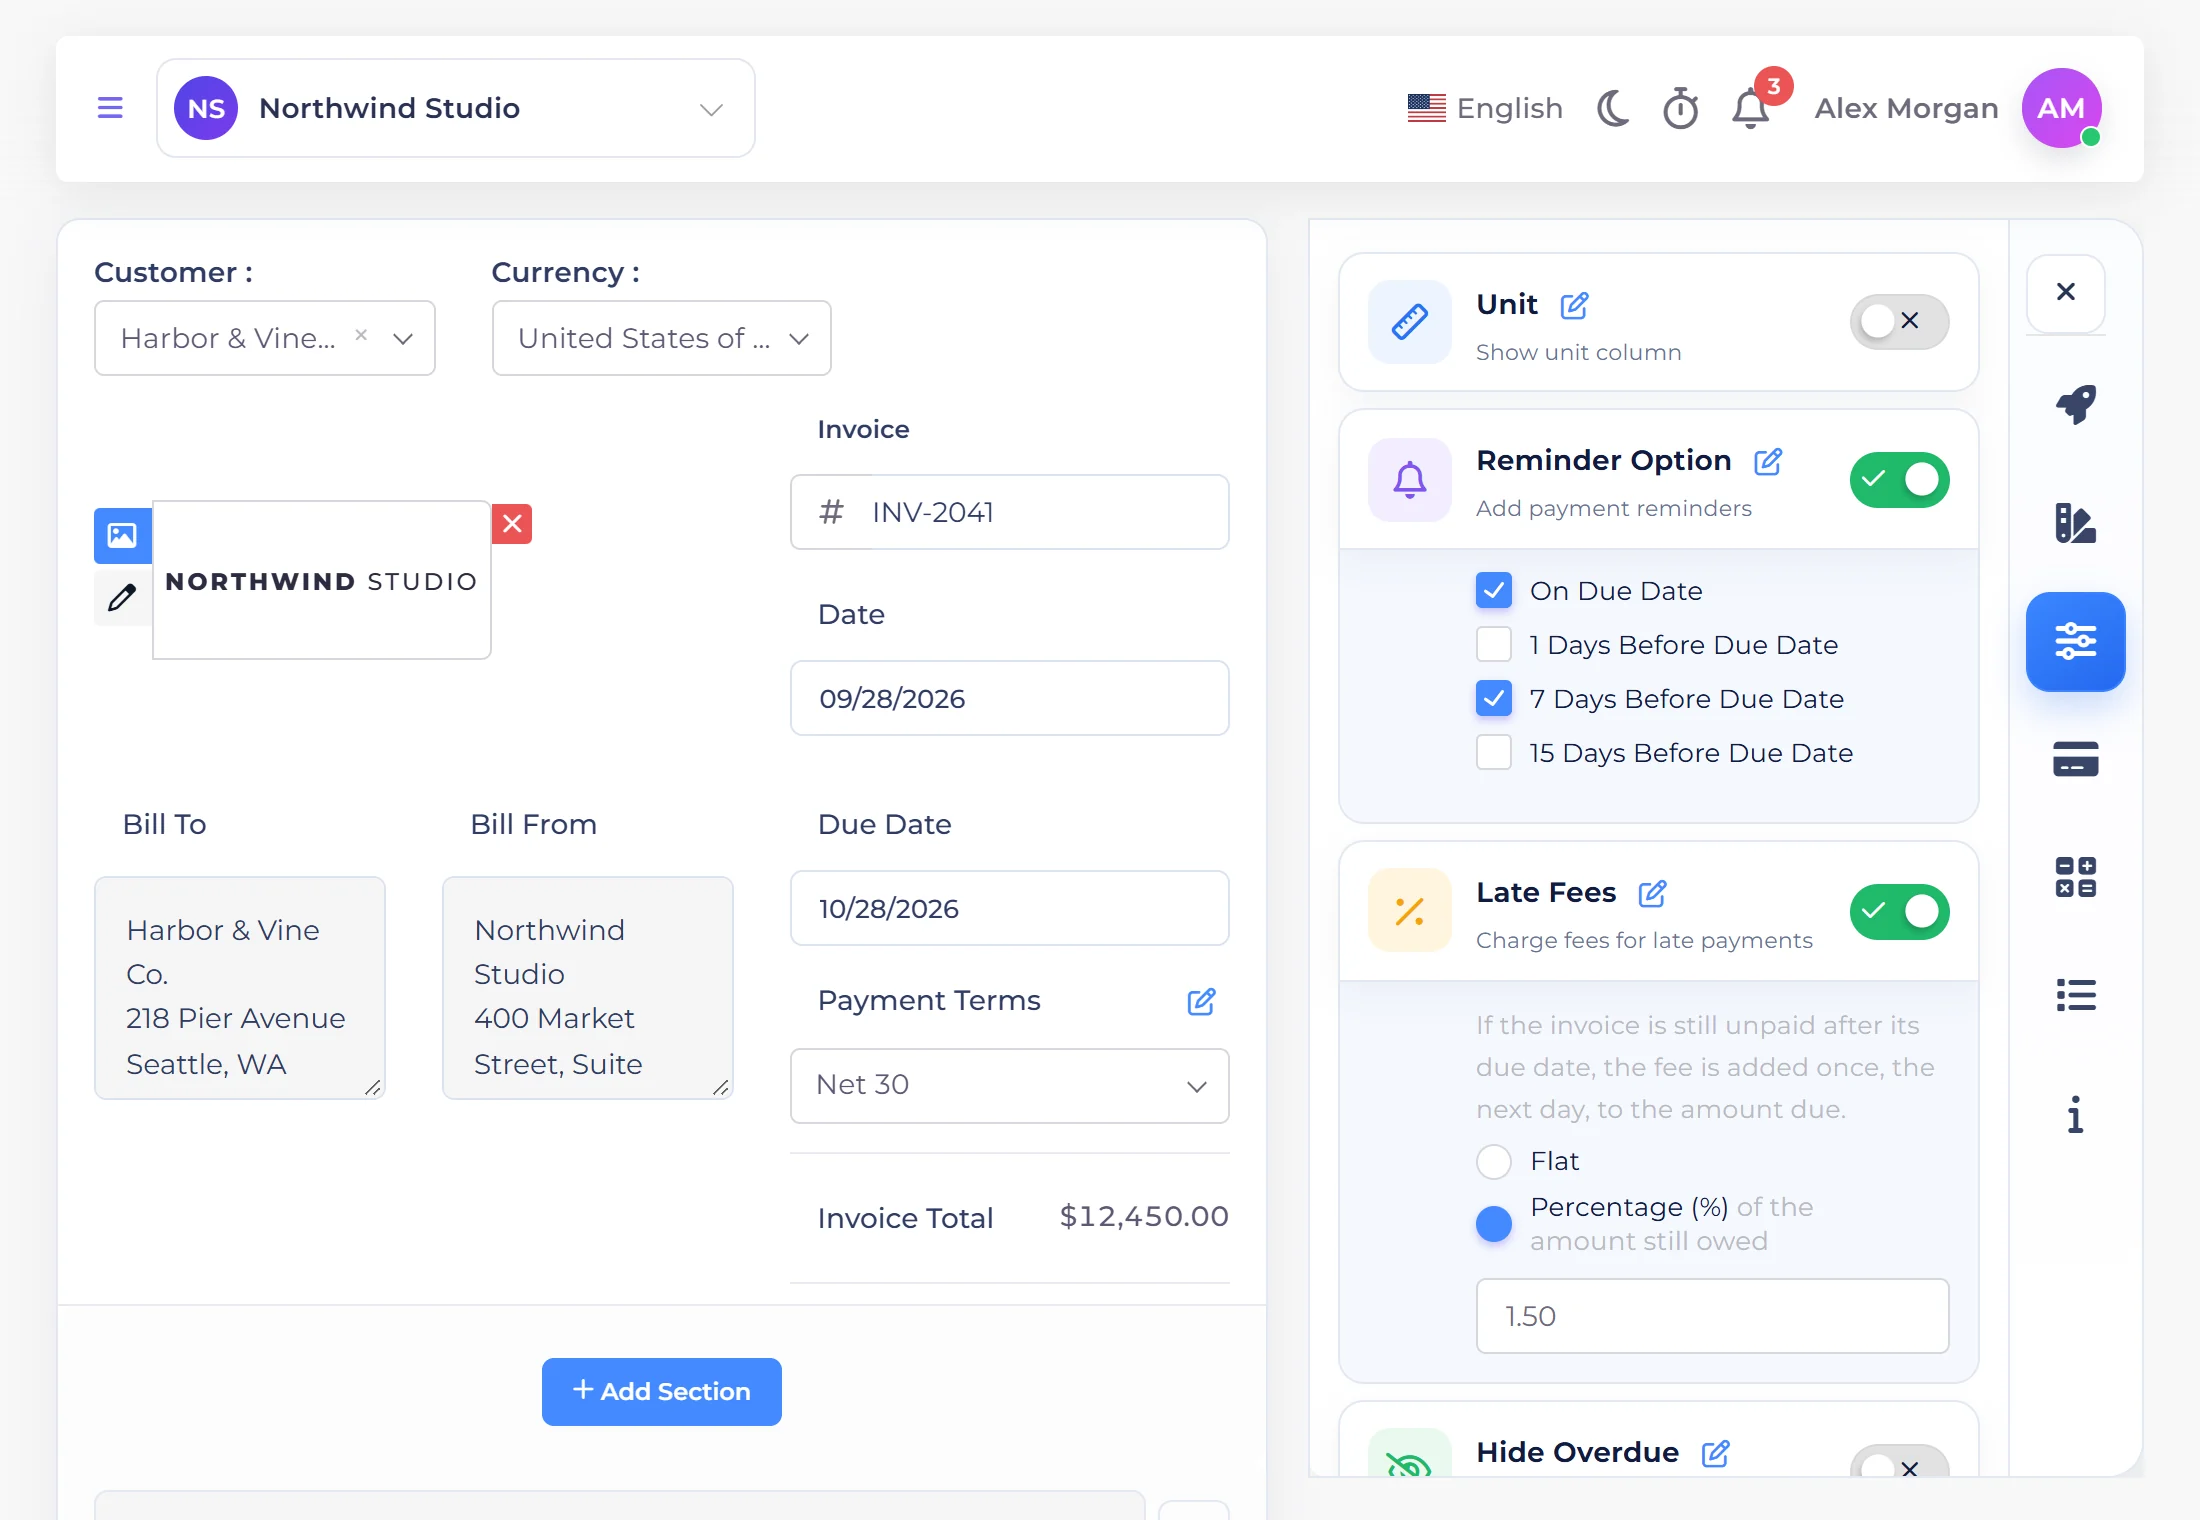This screenshot has height=1520, width=2200.
Task: Select the sliders settings sidebar tab
Action: [2076, 641]
